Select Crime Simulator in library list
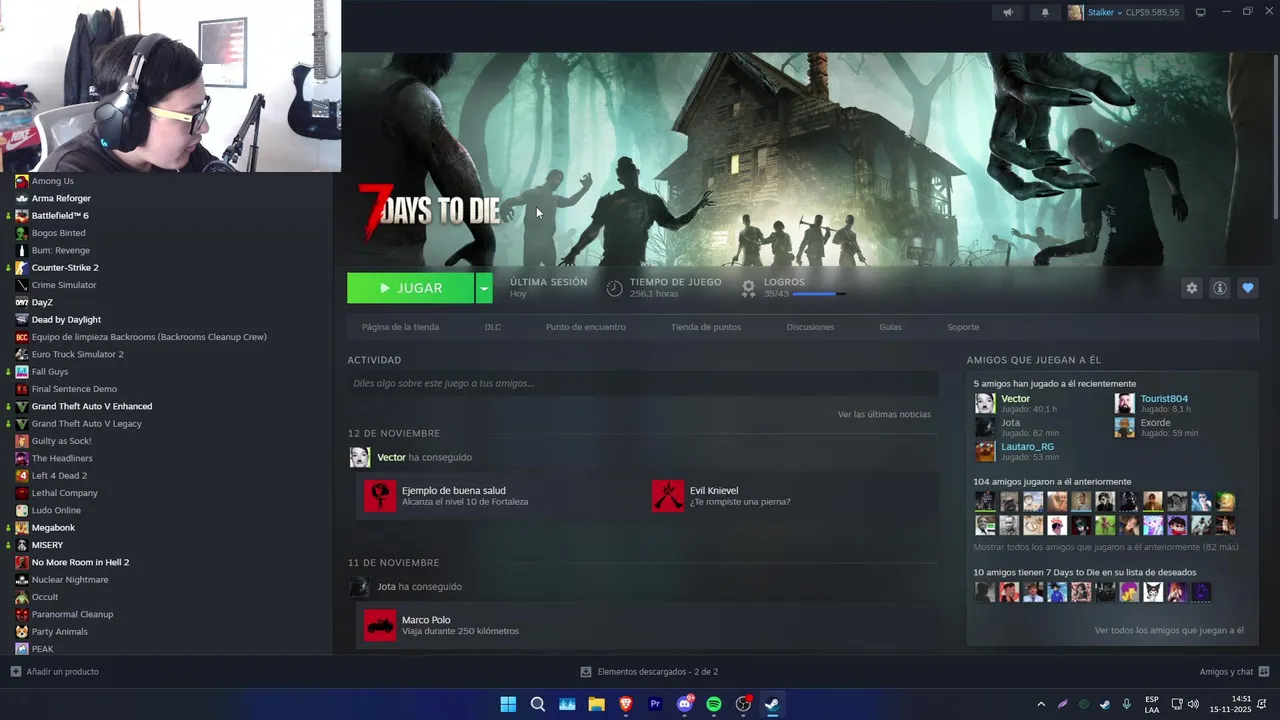The height and width of the screenshot is (720, 1280). click(64, 285)
